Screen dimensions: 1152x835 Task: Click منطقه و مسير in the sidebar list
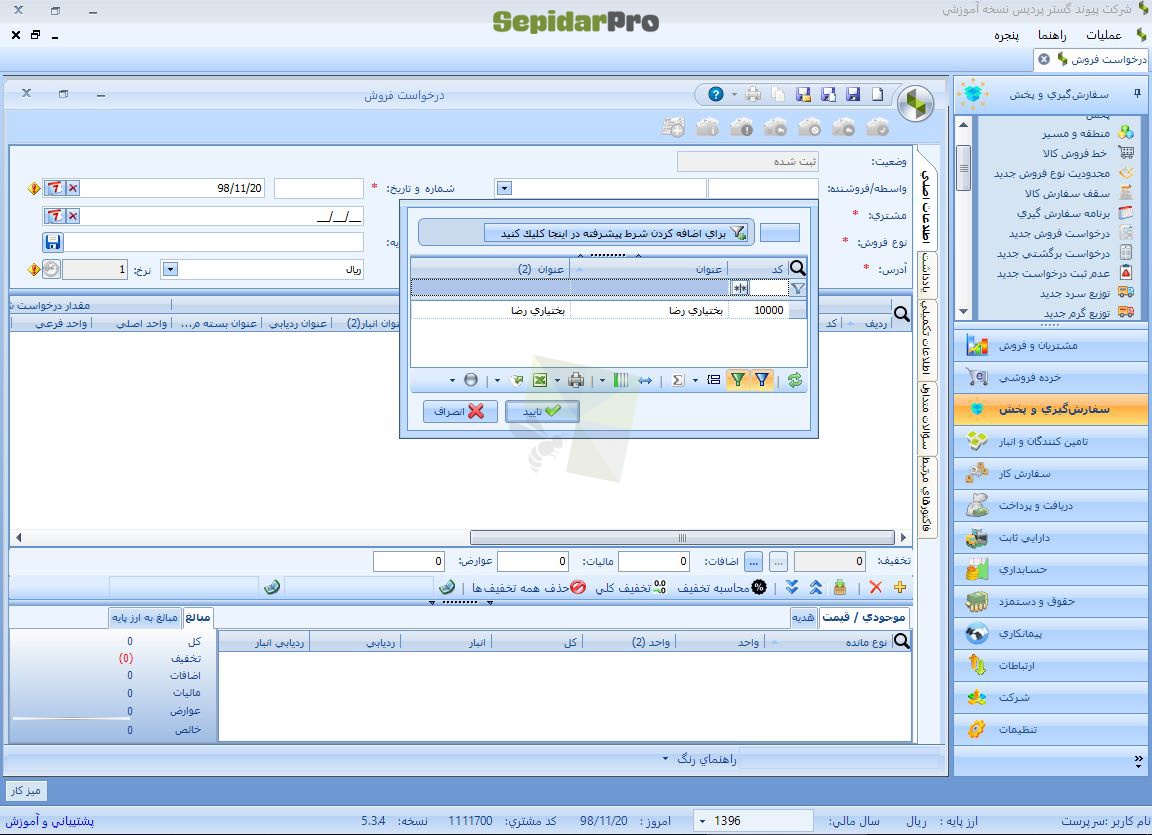(x=1076, y=133)
